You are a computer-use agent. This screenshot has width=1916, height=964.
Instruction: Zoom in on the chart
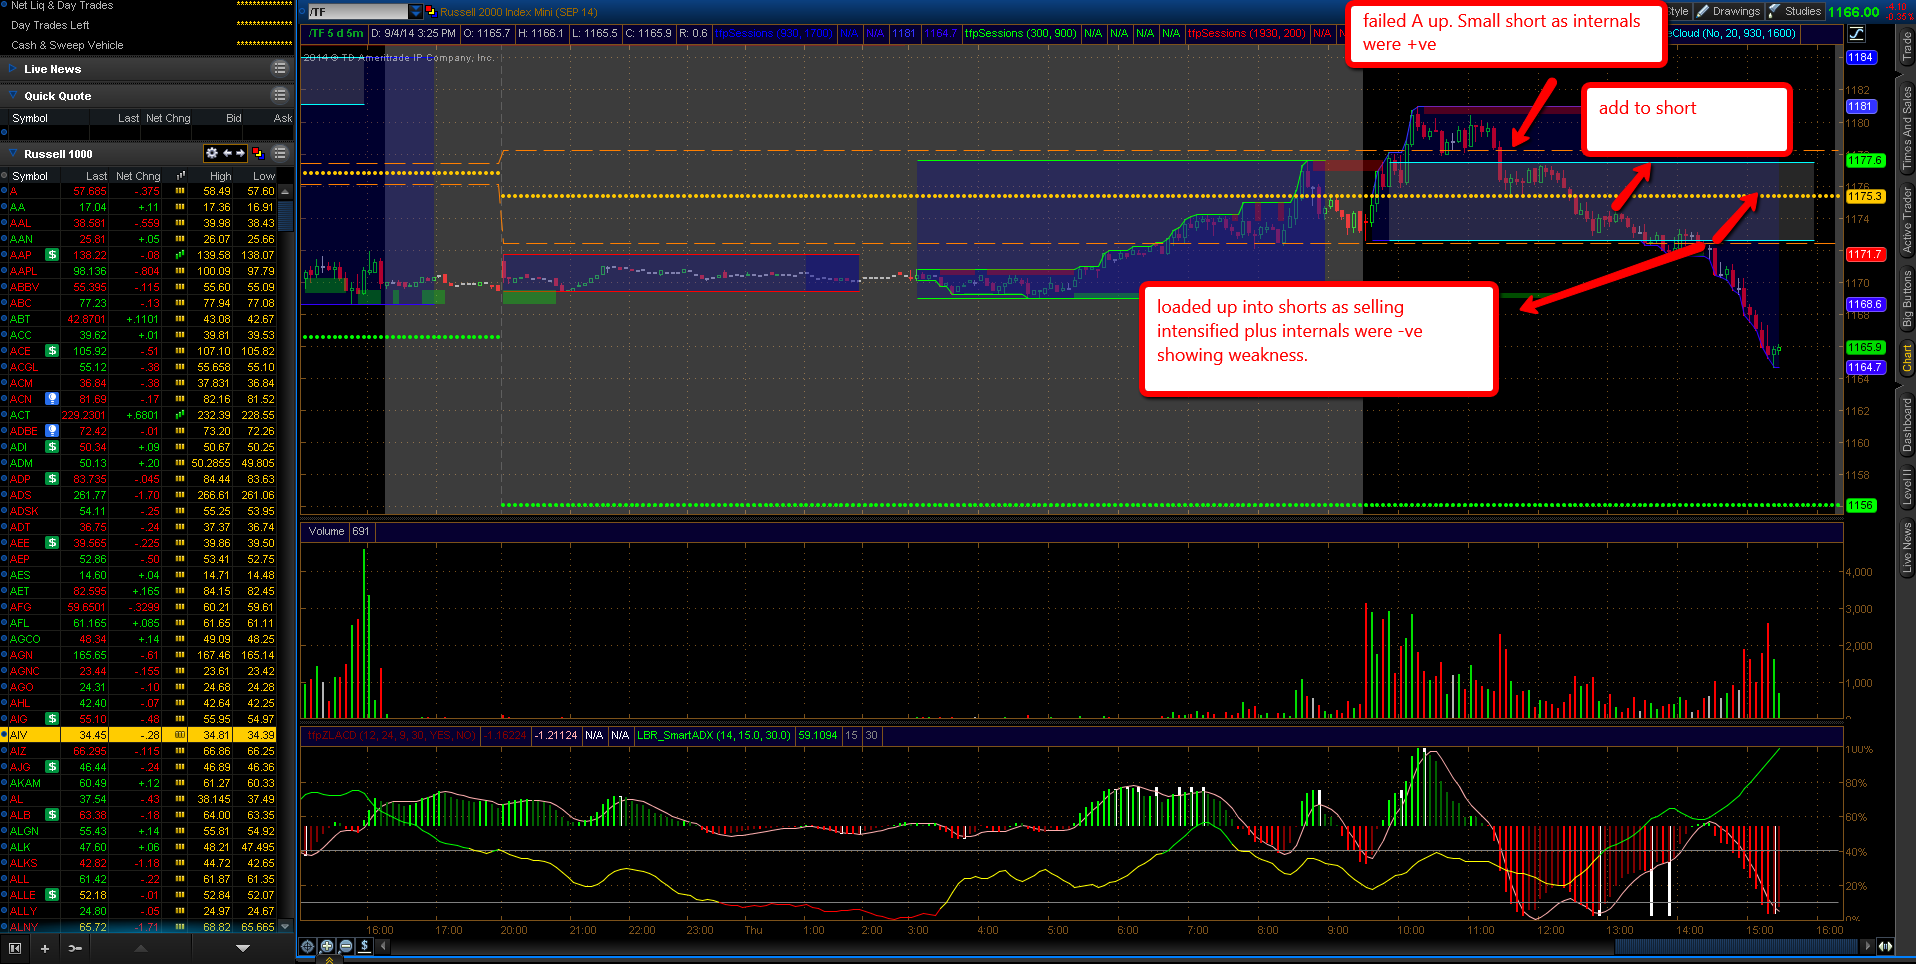coord(327,946)
